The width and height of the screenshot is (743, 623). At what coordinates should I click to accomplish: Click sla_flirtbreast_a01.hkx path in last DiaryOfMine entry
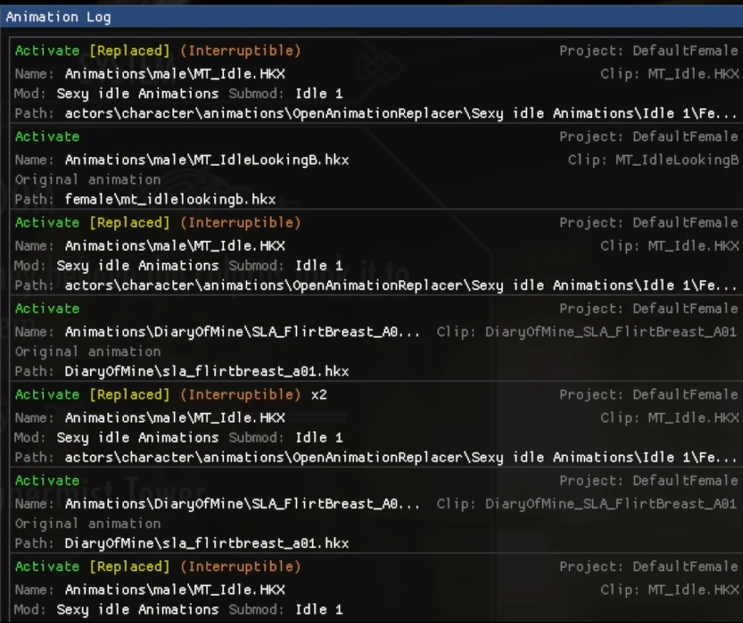coord(207,543)
